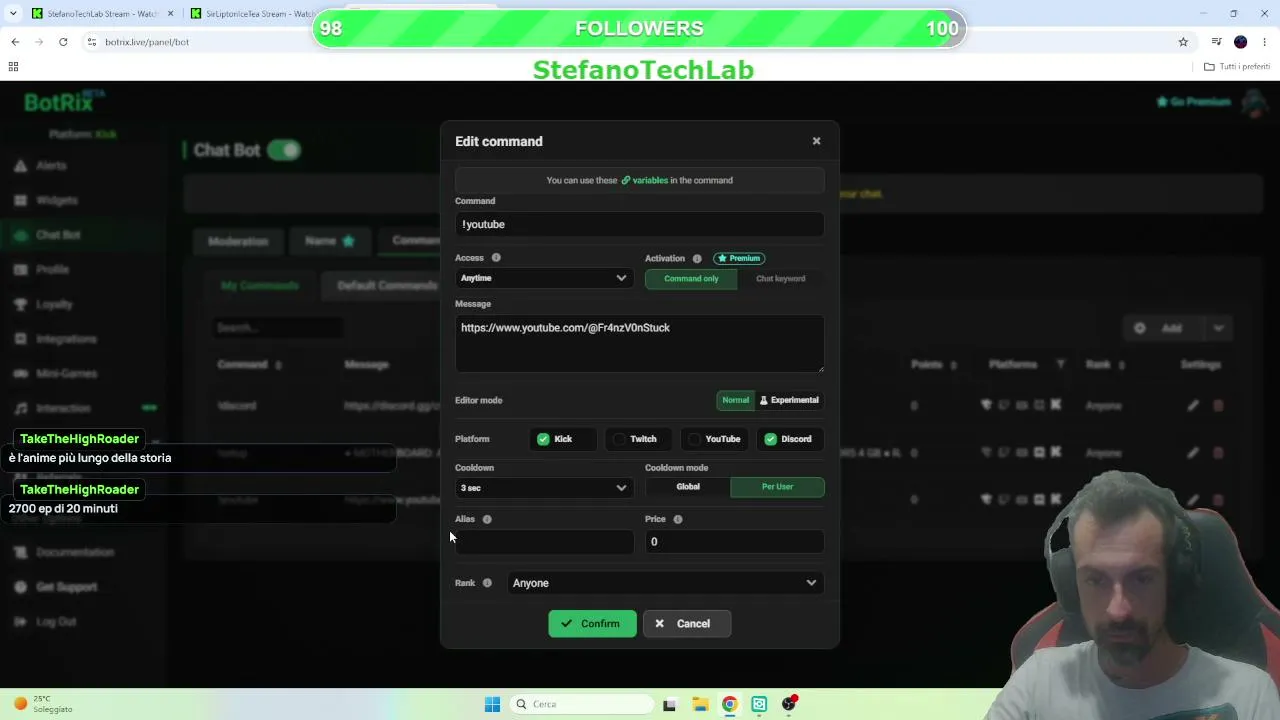Edit the Command name field containing !youtube
The height and width of the screenshot is (720, 1280).
(639, 224)
